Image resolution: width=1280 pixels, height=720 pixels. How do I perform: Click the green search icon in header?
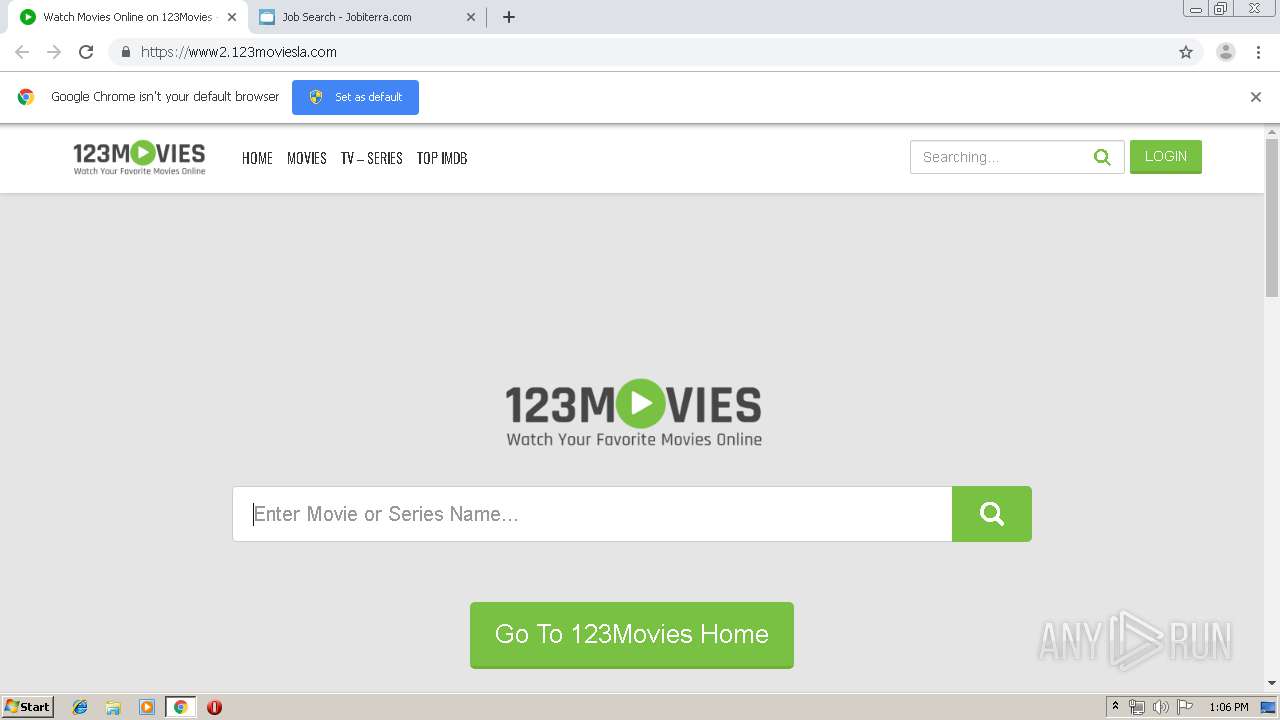(x=1102, y=157)
